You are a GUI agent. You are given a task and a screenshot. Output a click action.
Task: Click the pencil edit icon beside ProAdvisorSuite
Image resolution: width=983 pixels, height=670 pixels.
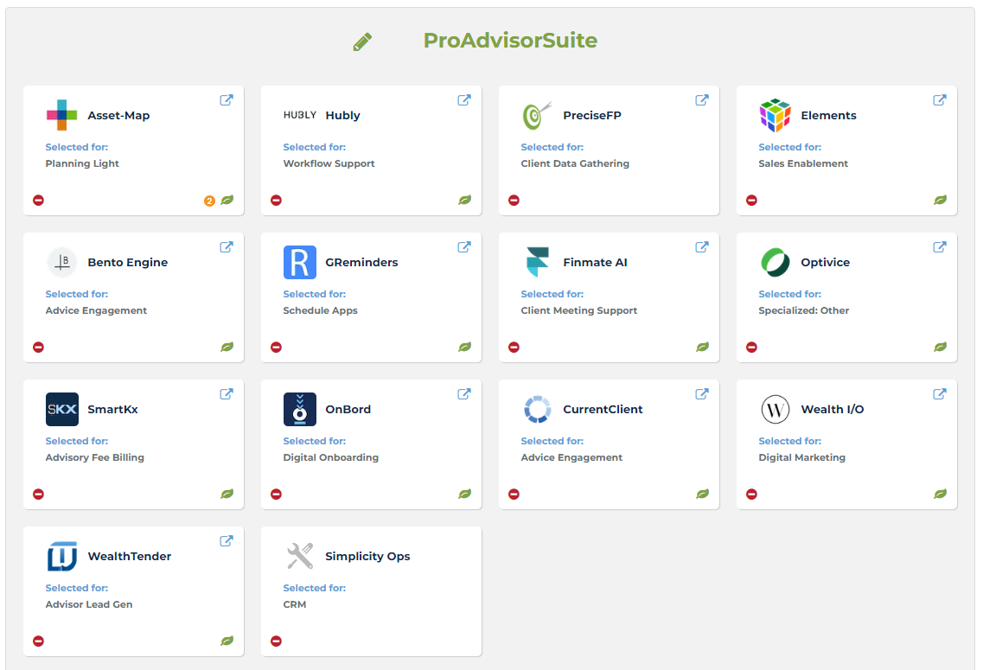click(362, 42)
